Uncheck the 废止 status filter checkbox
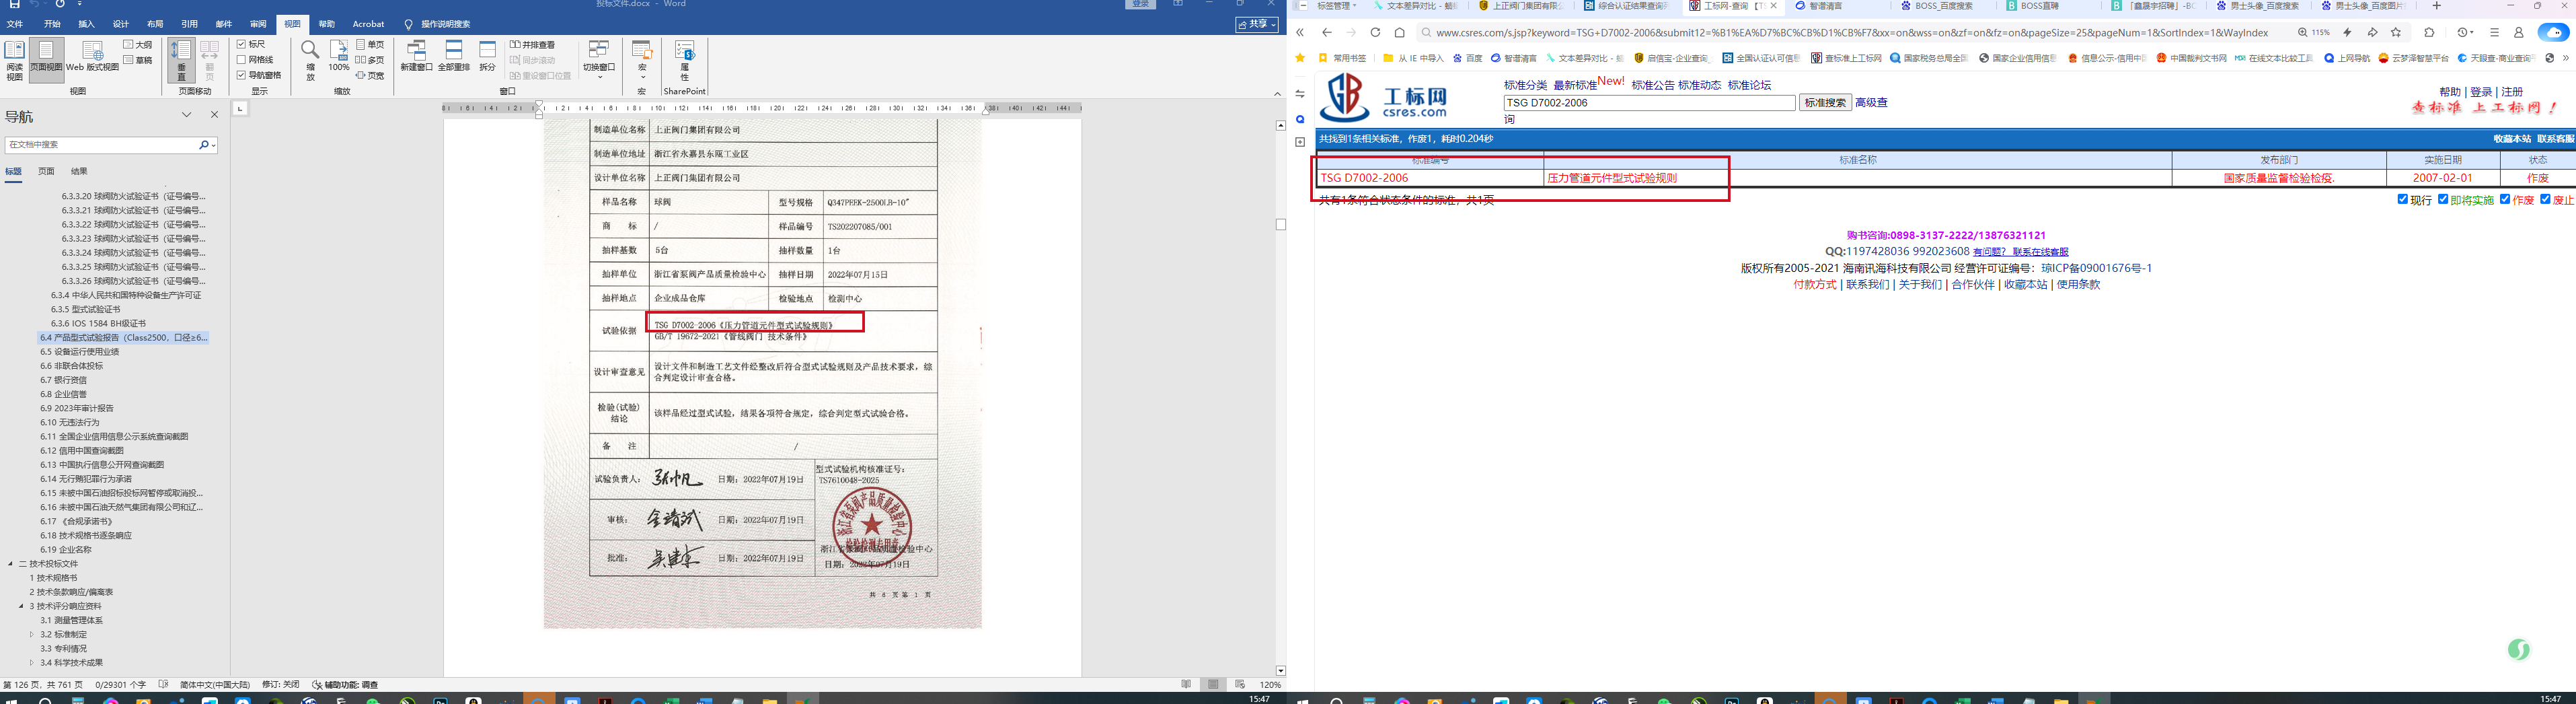Viewport: 2576px width, 704px height. (2545, 200)
